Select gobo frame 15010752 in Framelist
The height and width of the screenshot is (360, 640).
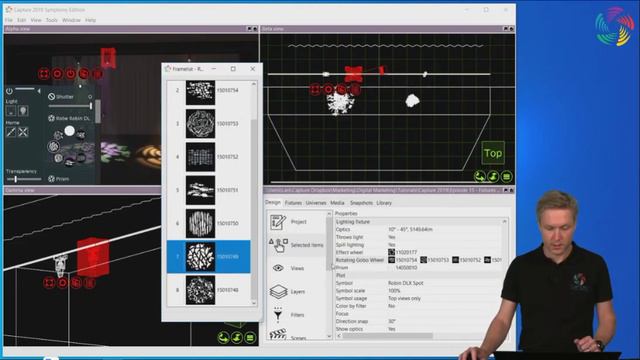[208, 157]
